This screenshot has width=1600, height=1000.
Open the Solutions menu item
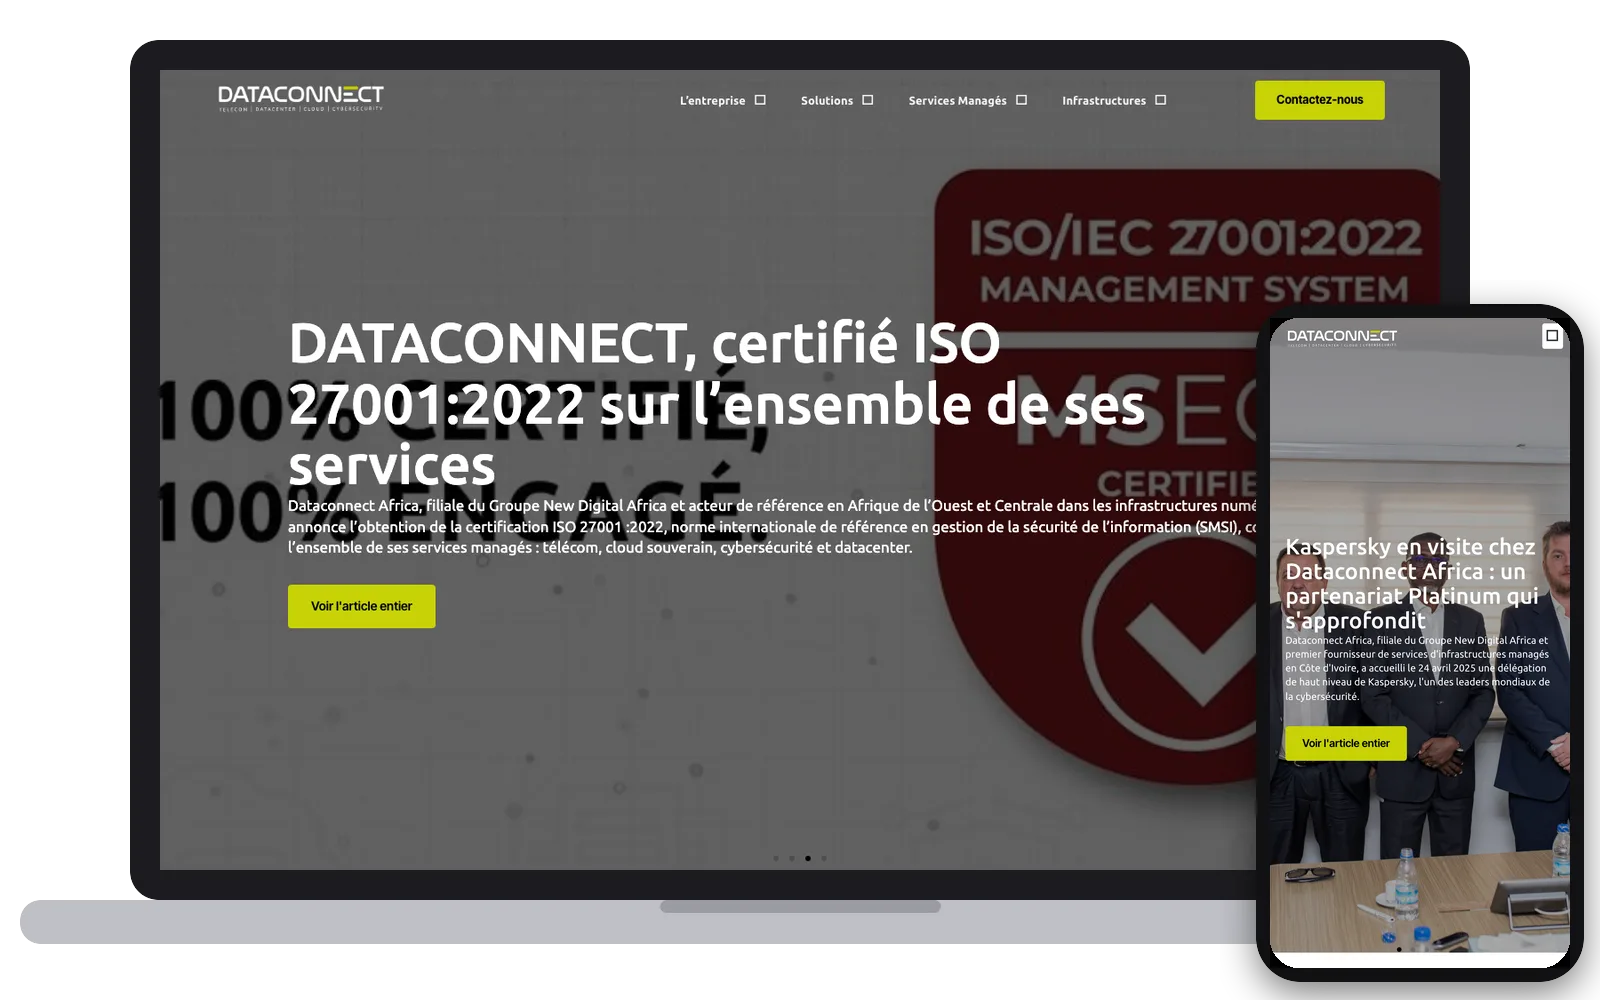827,101
